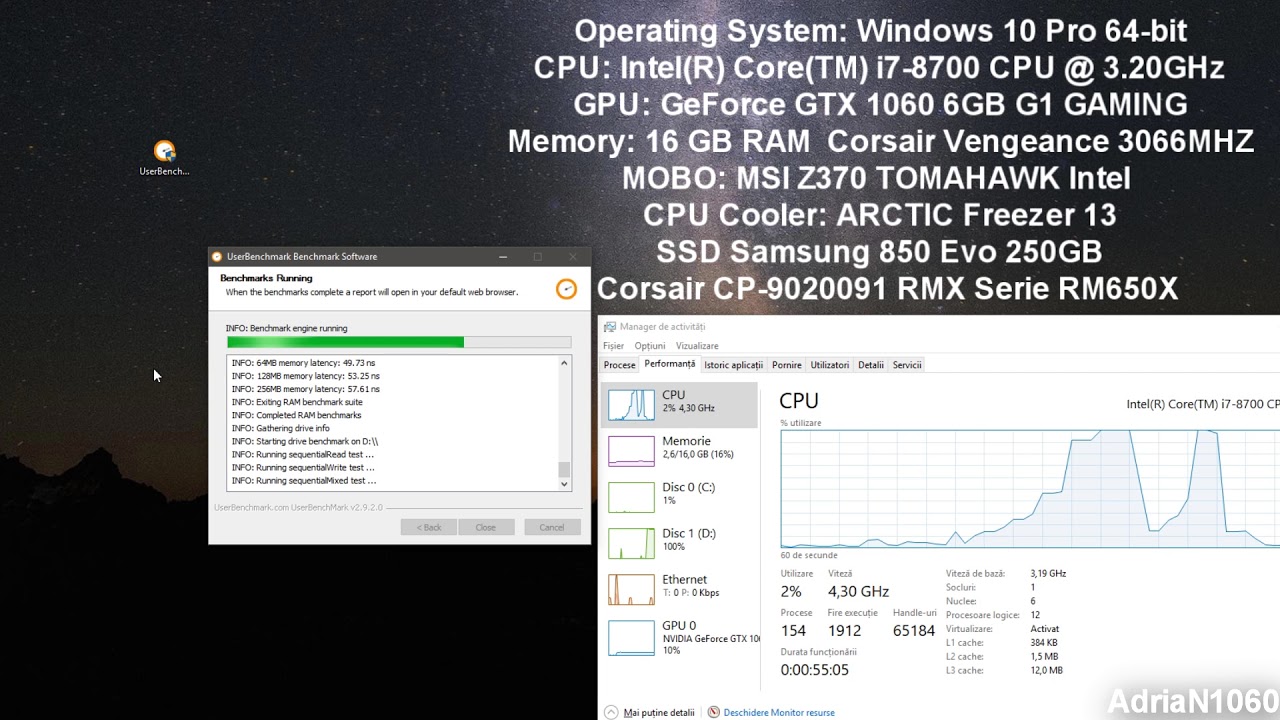Select log line 'Running sequentialMixed test'
1280x720 pixels.
pyautogui.click(x=303, y=481)
